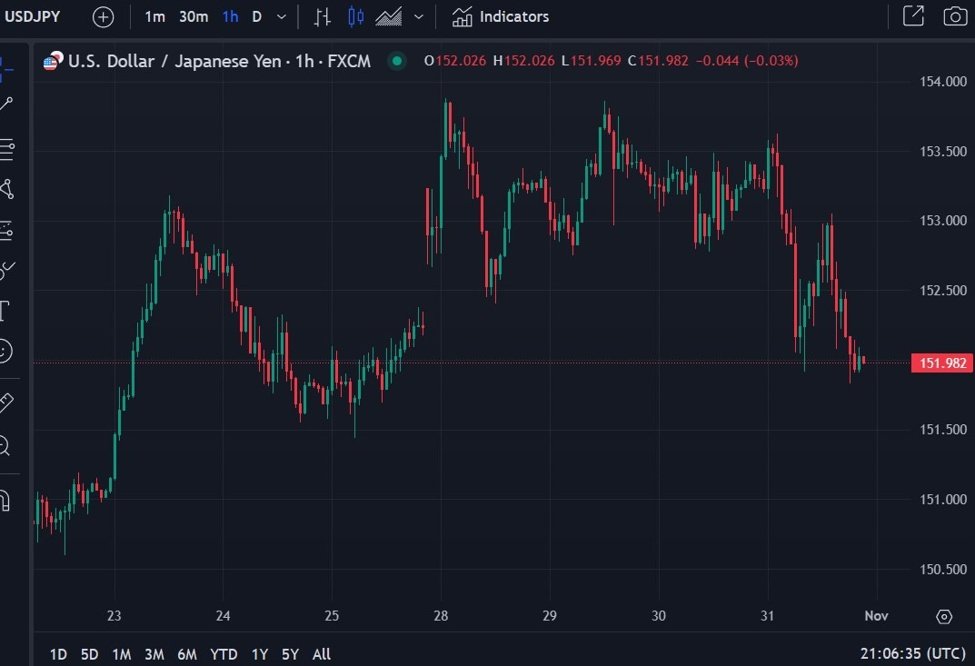Click the add symbol plus icon
Screen dimensions: 975x666
pyautogui.click(x=103, y=17)
